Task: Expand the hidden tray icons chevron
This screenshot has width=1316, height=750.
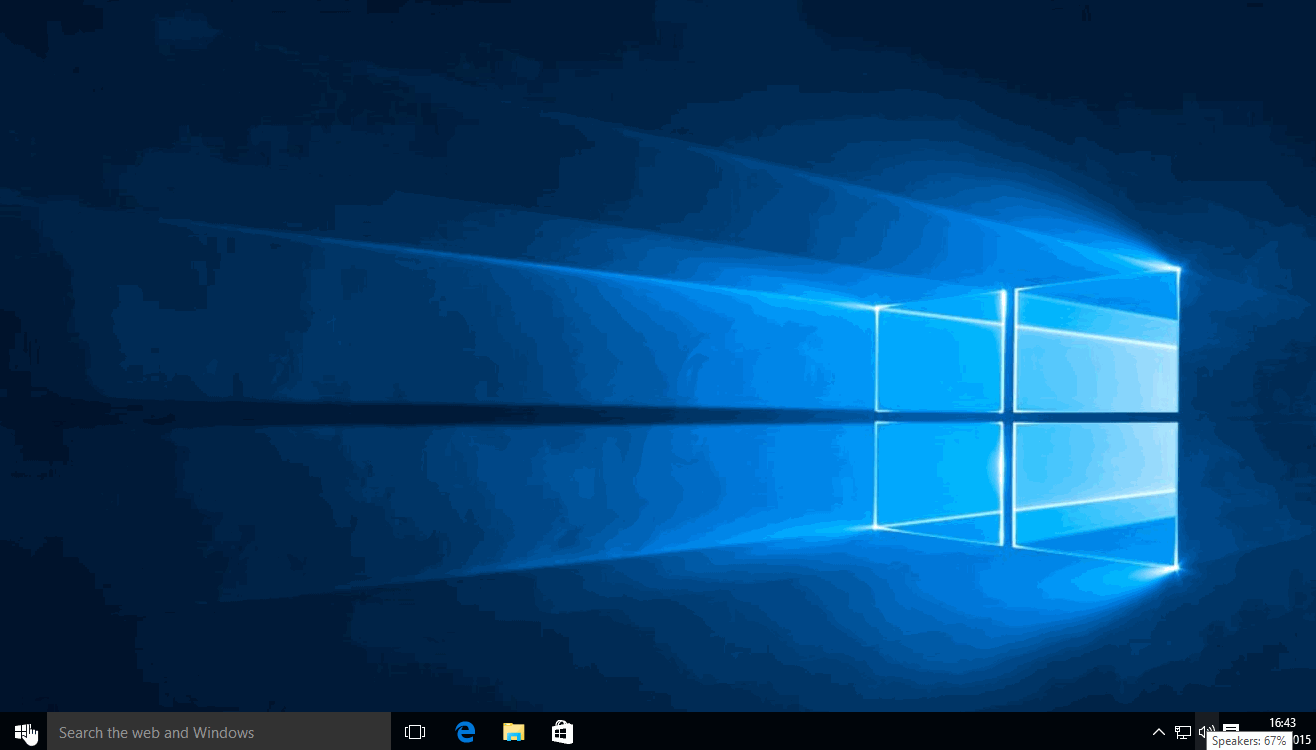Action: tap(1158, 732)
